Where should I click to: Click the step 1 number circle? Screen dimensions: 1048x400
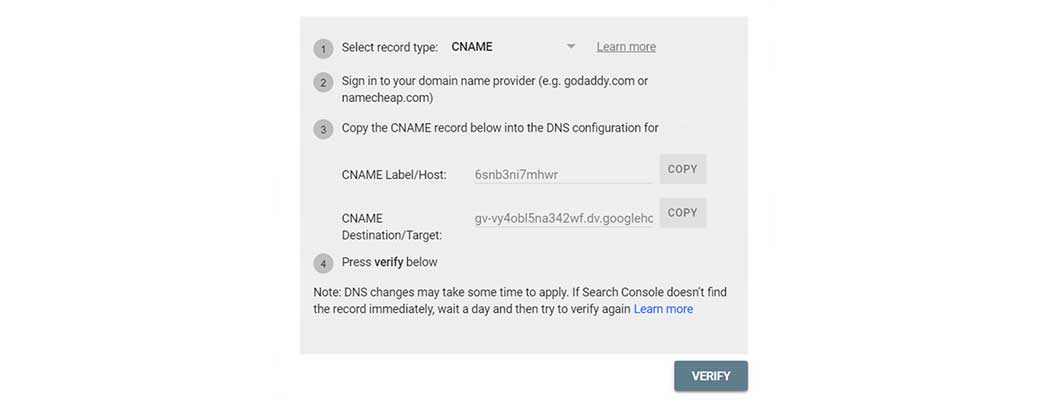tap(323, 48)
